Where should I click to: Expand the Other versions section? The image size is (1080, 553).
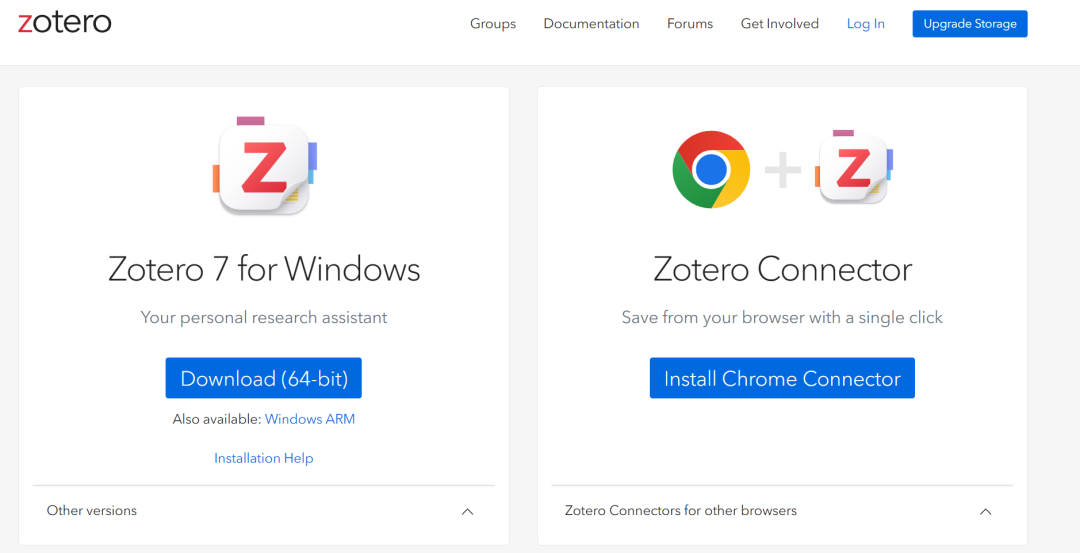(264, 511)
